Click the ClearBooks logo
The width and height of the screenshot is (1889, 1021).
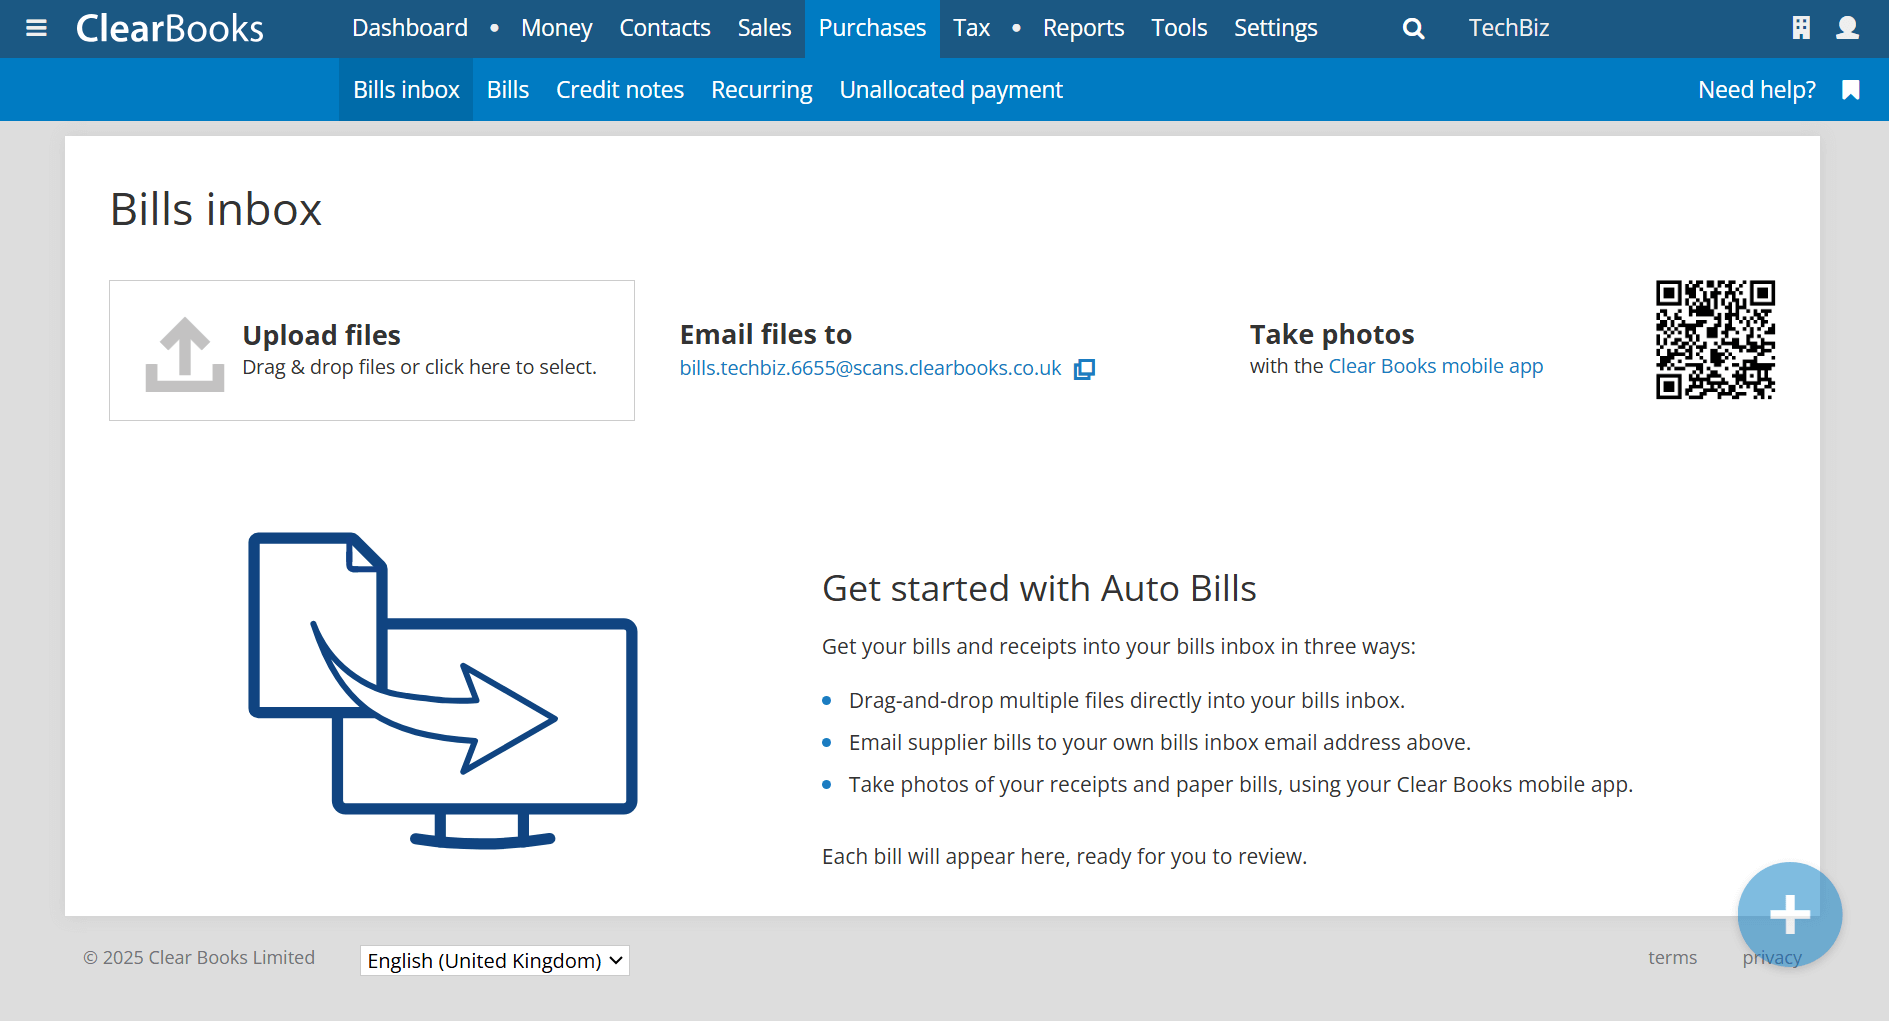coord(170,28)
